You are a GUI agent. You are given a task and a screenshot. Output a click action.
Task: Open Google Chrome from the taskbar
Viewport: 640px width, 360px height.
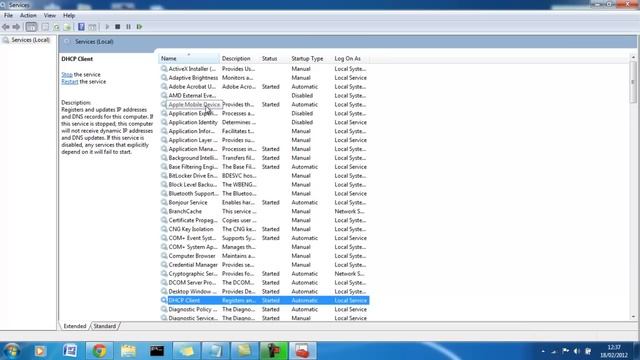(x=99, y=351)
